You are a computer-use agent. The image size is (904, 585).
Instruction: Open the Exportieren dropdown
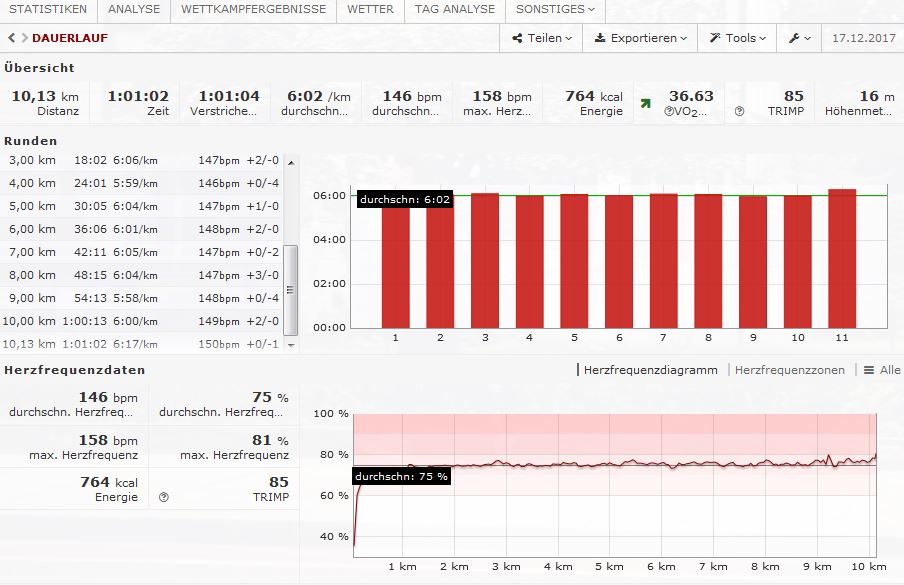641,38
